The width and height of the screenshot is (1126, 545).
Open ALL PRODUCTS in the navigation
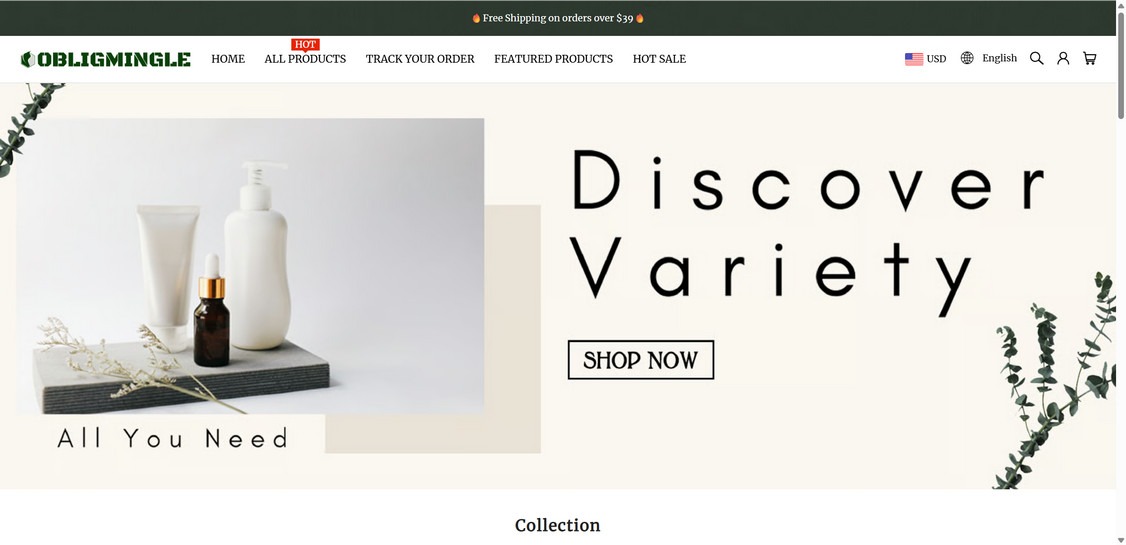point(305,59)
